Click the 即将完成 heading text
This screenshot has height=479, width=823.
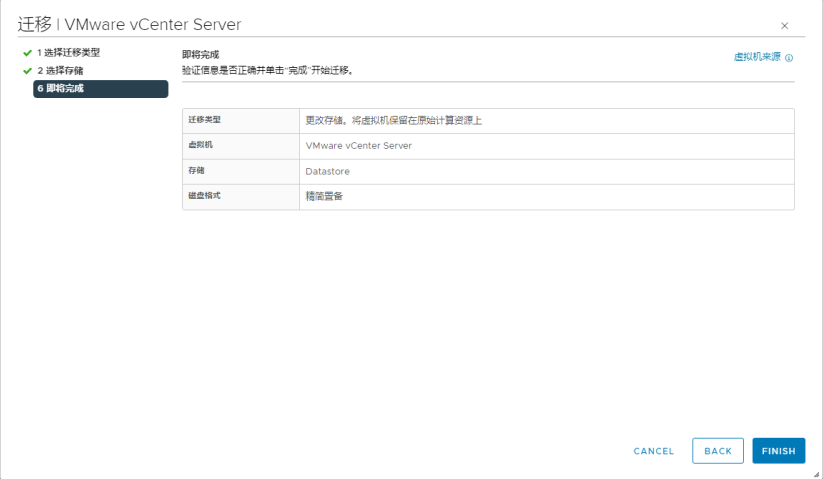[201, 55]
